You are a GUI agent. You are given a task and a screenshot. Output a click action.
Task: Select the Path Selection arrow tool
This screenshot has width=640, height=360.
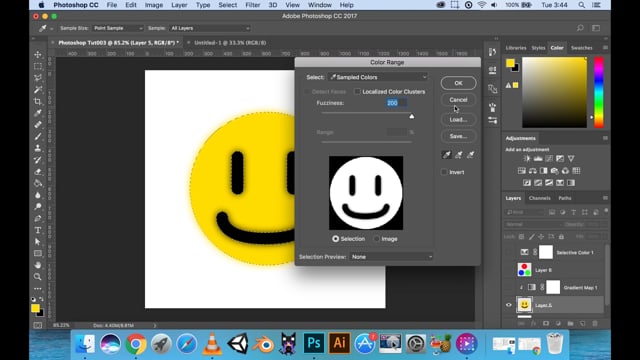[38, 242]
